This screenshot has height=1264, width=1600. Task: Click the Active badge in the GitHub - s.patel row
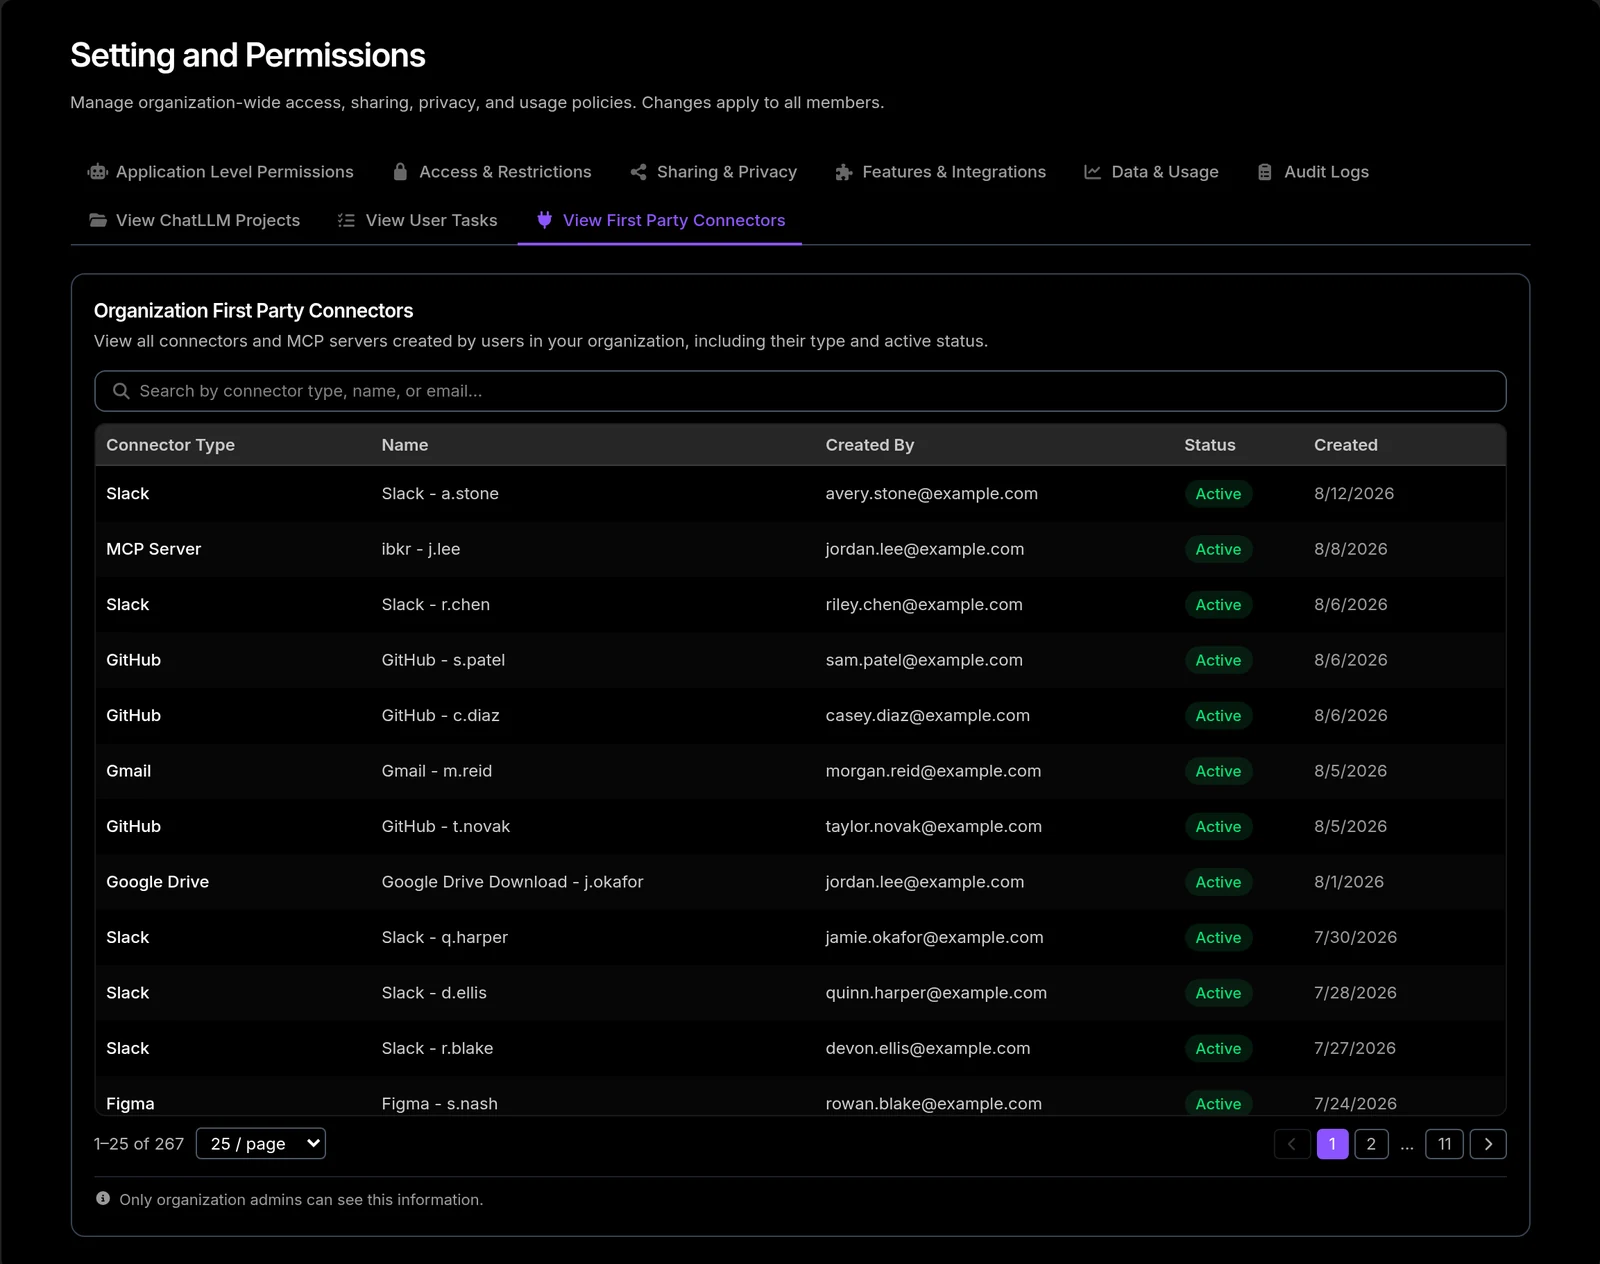click(x=1218, y=660)
